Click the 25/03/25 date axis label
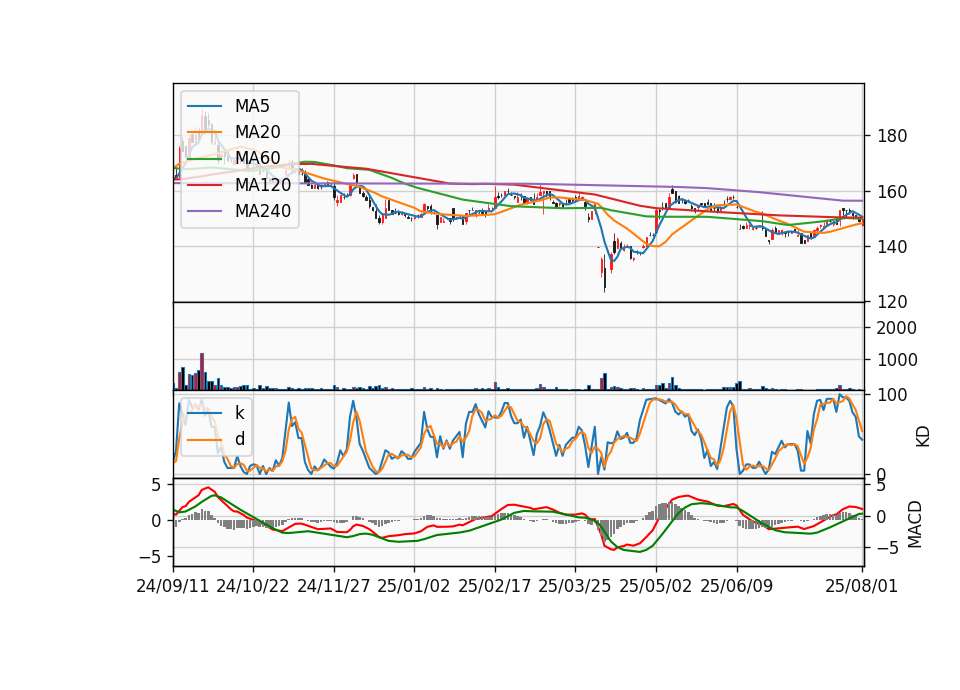960x690 pixels. tap(575, 586)
